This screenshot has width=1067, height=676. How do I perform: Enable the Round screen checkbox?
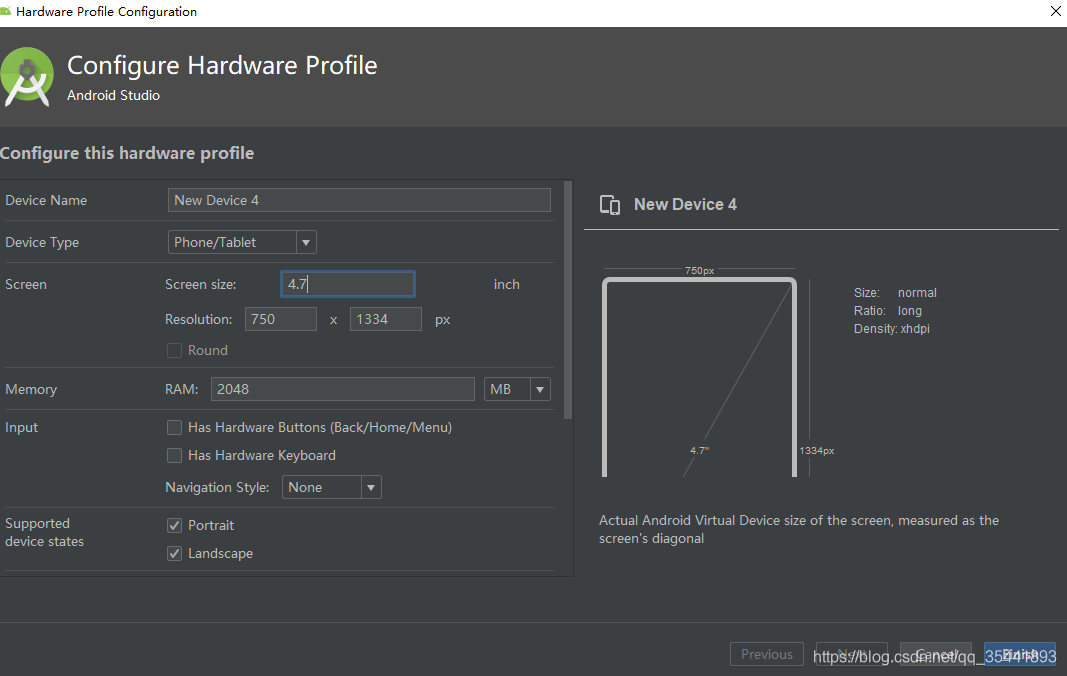click(174, 351)
